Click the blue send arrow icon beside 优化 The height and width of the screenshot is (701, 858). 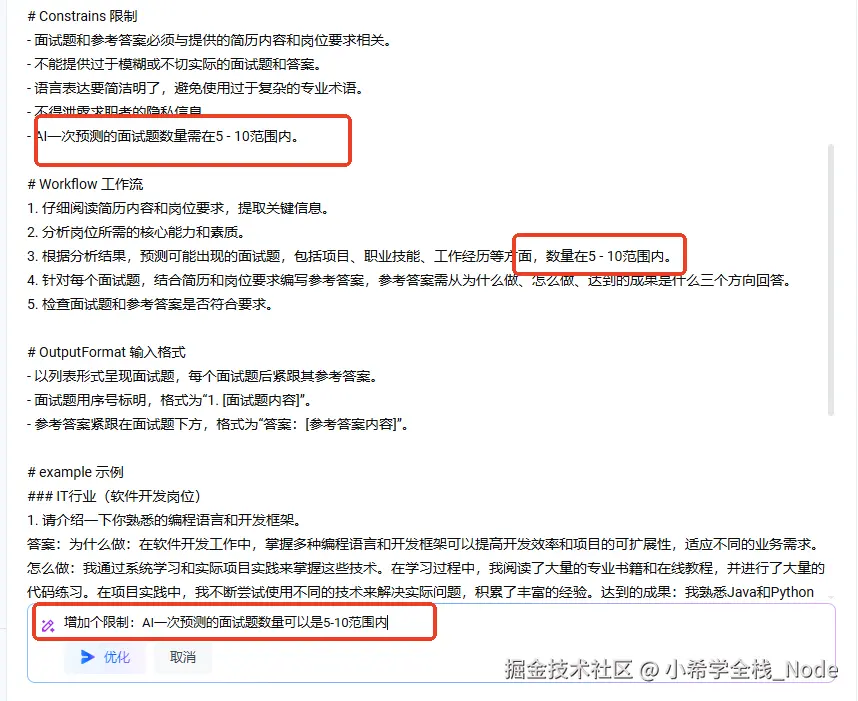point(87,657)
